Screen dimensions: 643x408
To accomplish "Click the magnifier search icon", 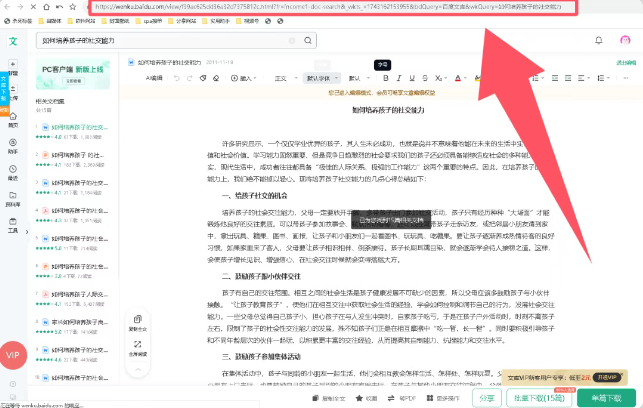I will [x=308, y=40].
